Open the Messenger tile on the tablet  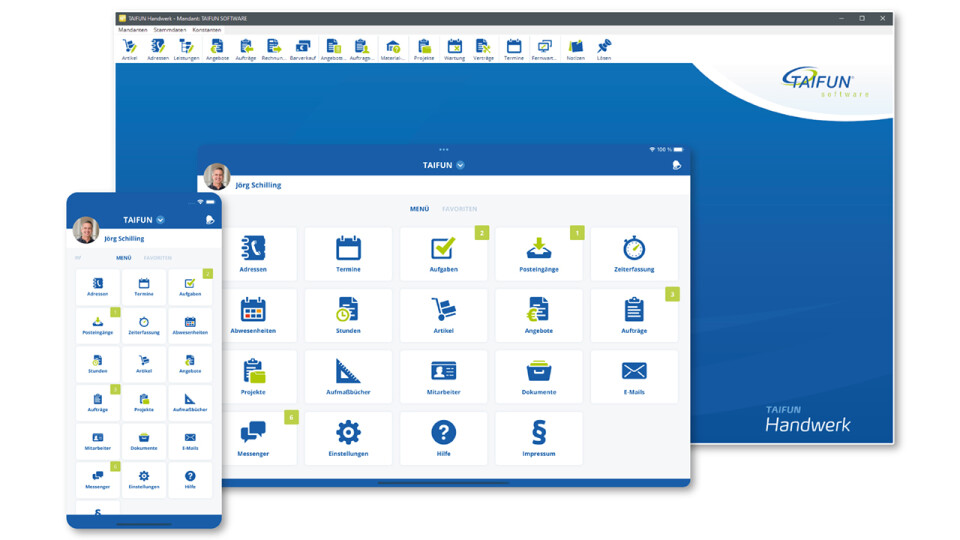pyautogui.click(x=253, y=438)
